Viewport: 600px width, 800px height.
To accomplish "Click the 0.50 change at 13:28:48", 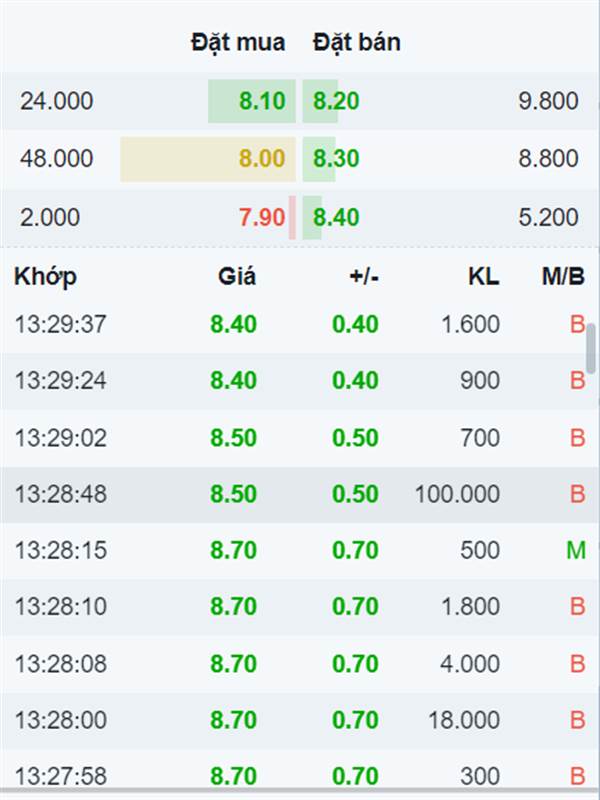I will coord(356,494).
